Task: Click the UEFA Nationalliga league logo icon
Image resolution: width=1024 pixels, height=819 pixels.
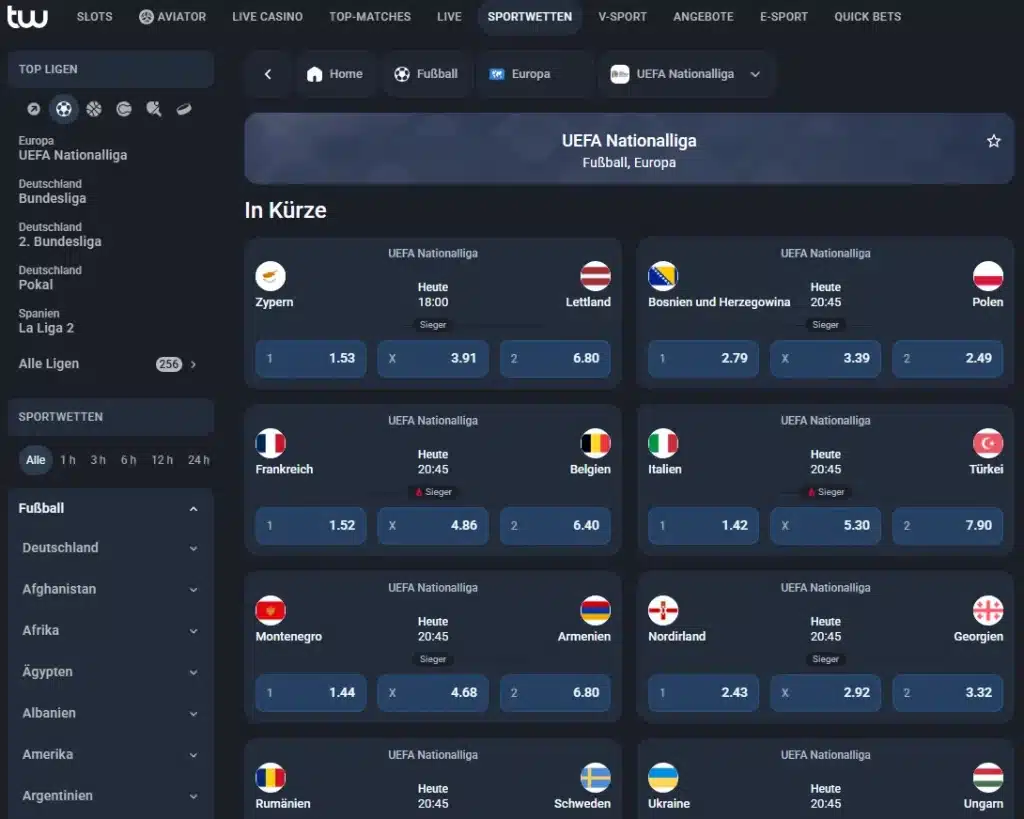Action: tap(619, 74)
